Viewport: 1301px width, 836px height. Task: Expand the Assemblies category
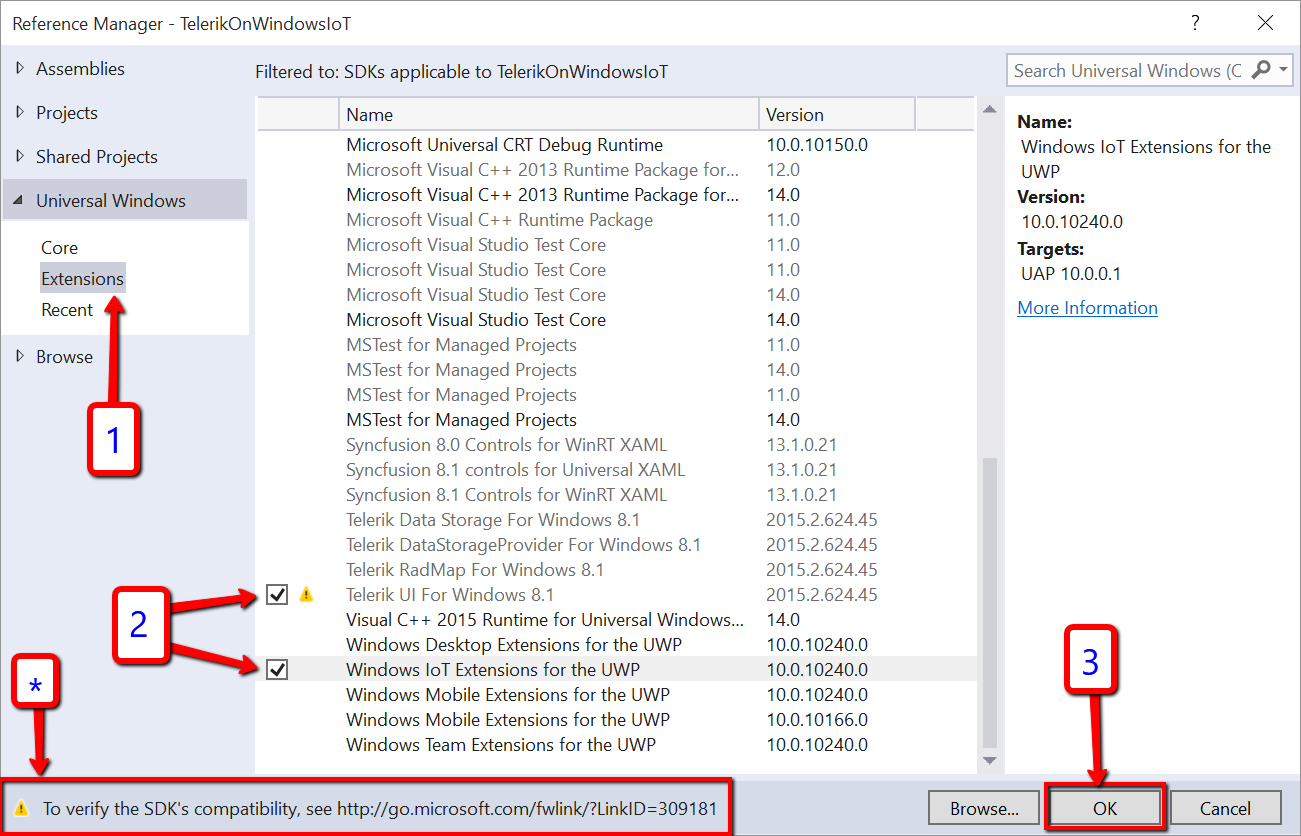(20, 69)
